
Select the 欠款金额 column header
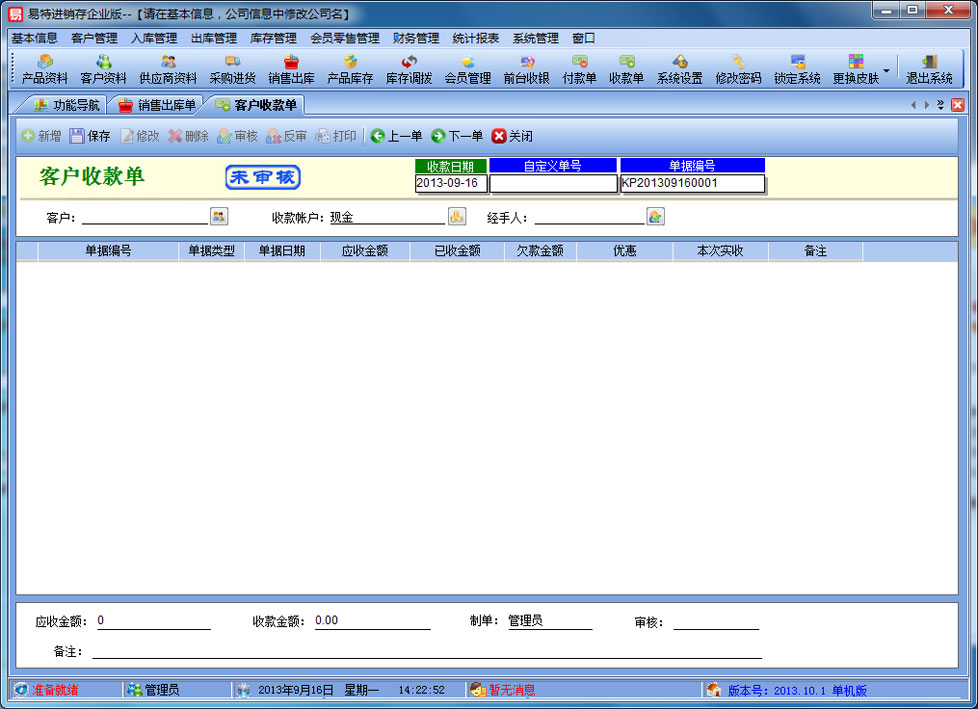coord(540,251)
